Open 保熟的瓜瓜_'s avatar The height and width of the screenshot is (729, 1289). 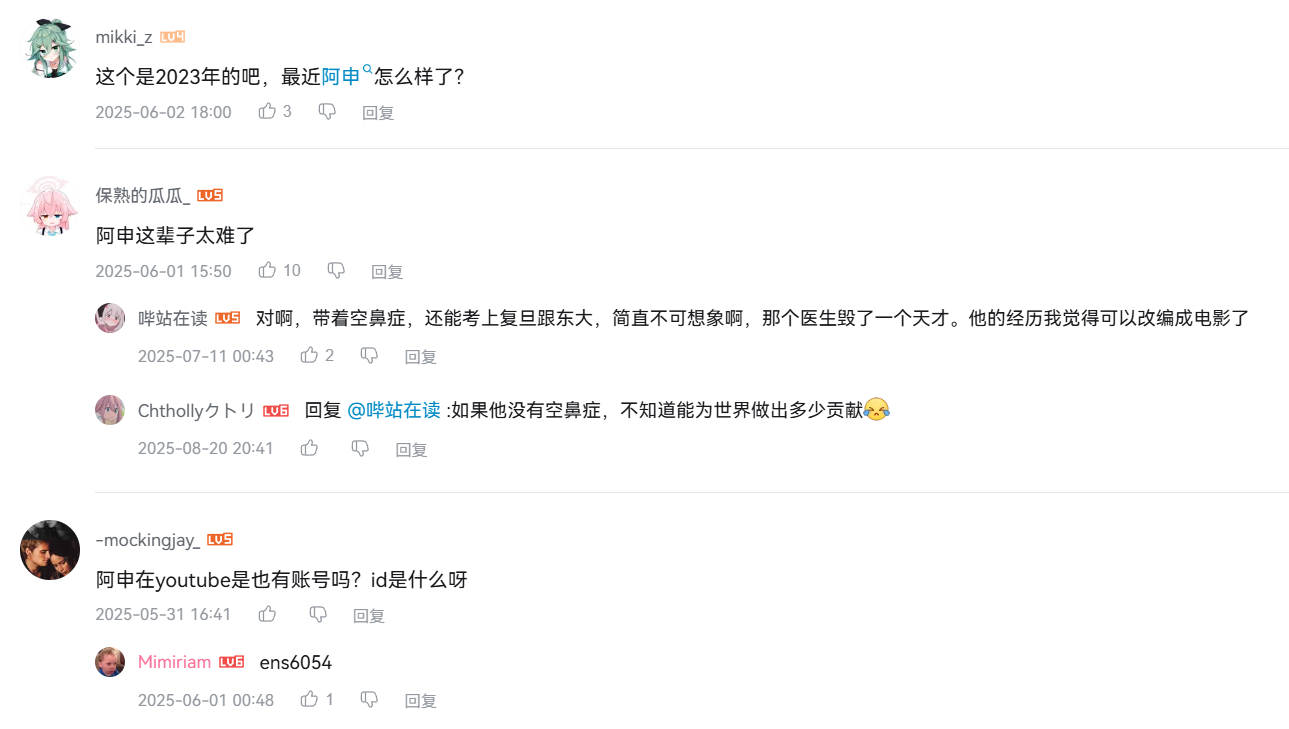50,206
